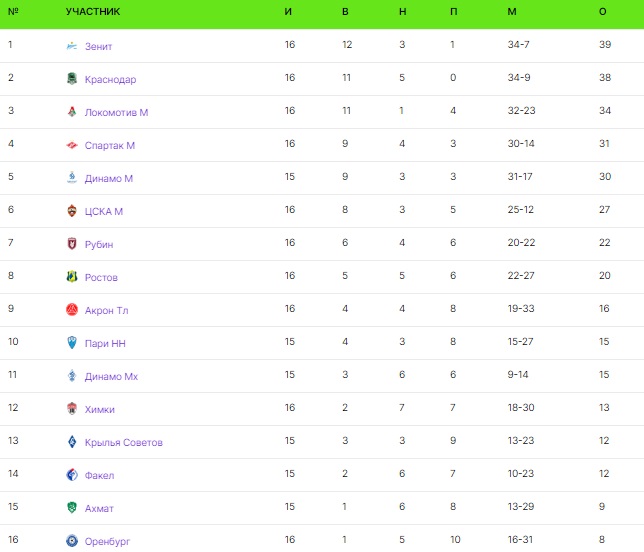Image resolution: width=644 pixels, height=552 pixels.
Task: Open the Зенит team link
Action: (x=99, y=46)
